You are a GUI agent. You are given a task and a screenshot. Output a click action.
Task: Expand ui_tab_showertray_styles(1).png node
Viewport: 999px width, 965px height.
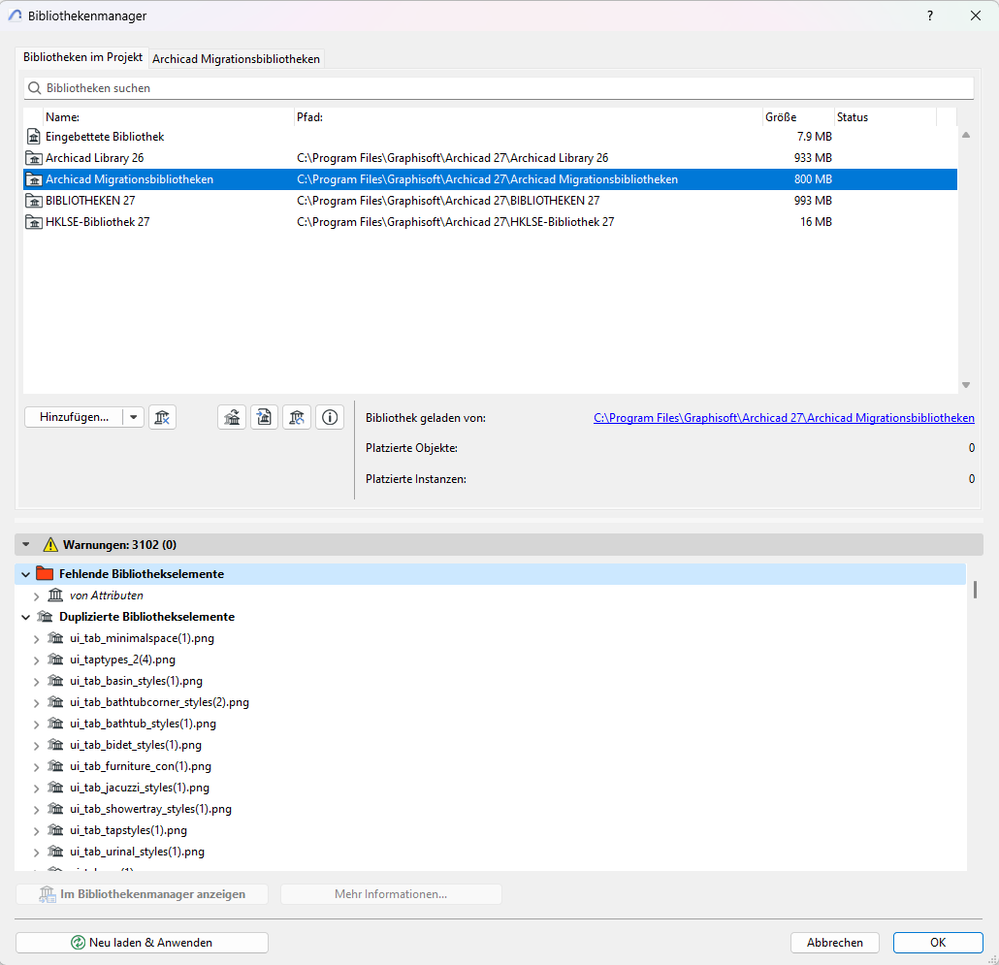pyautogui.click(x=36, y=809)
